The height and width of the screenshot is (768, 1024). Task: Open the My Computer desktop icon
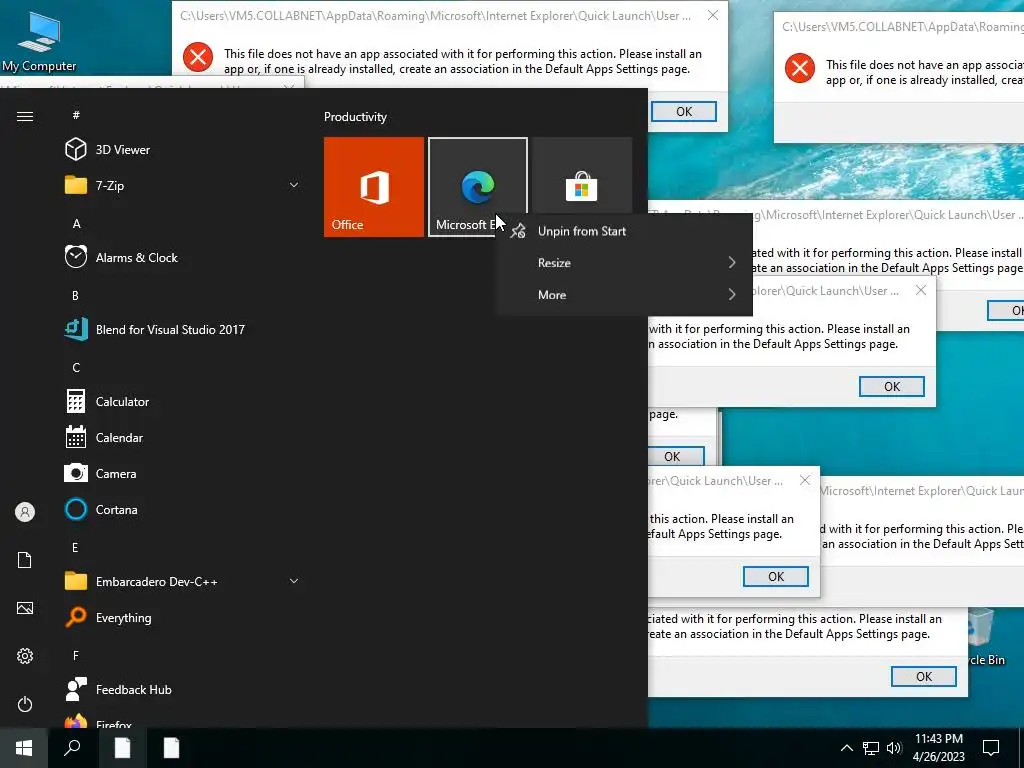tap(39, 41)
